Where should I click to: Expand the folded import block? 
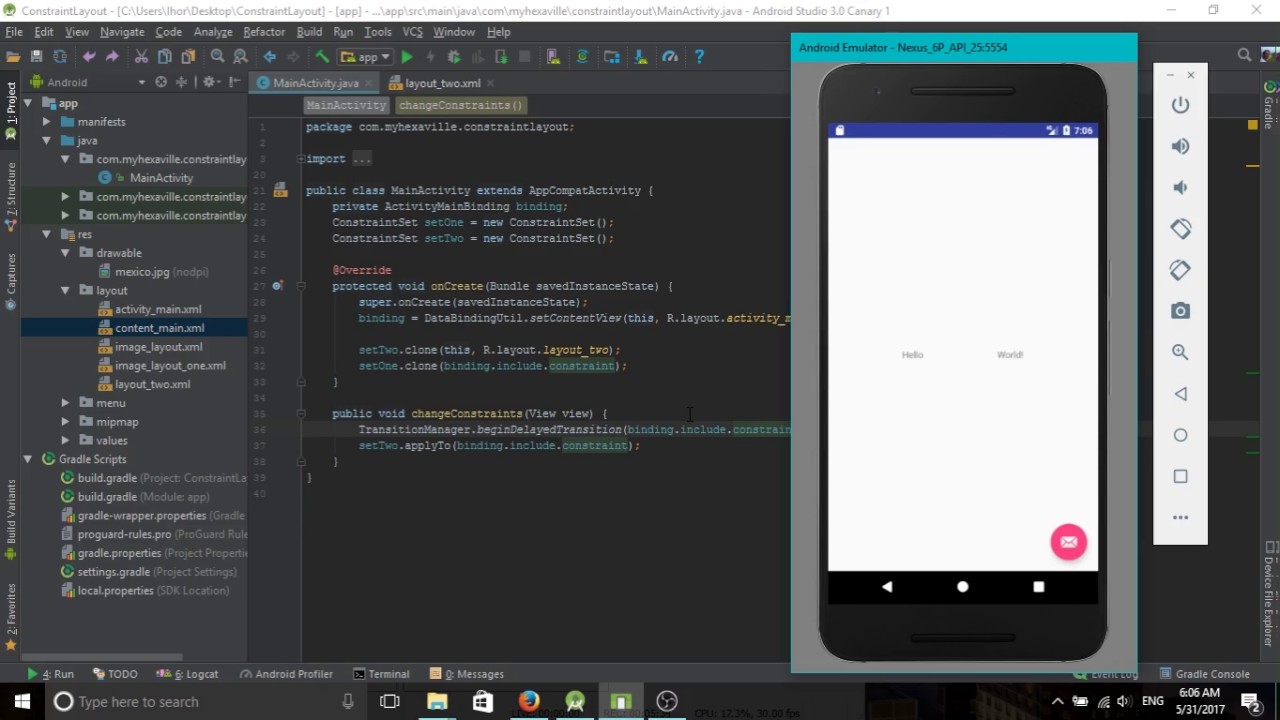coord(300,159)
